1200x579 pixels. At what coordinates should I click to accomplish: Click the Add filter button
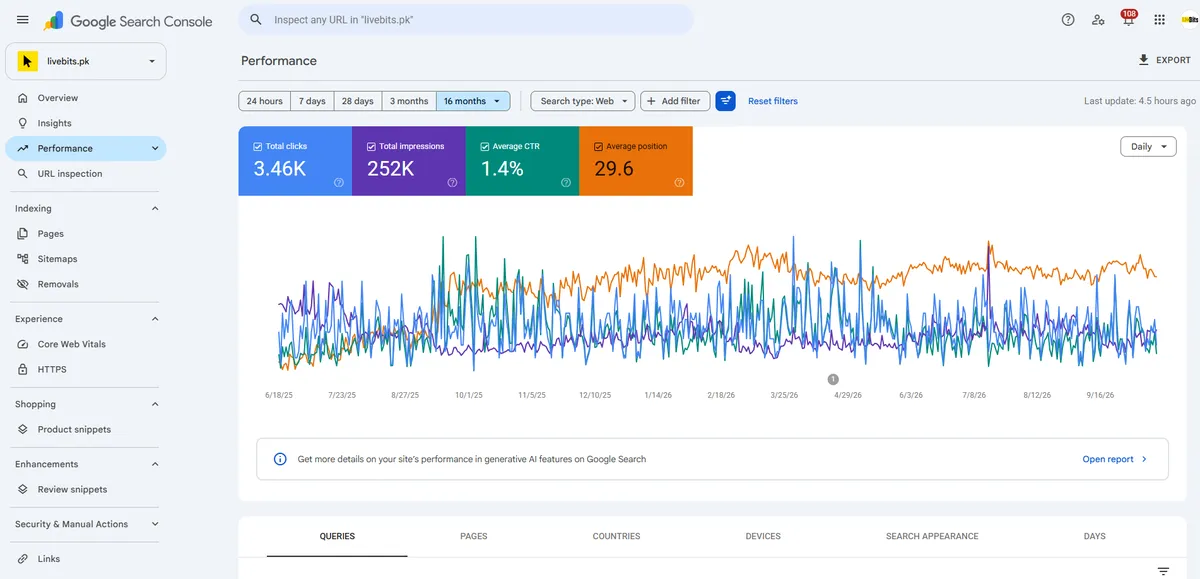676,101
